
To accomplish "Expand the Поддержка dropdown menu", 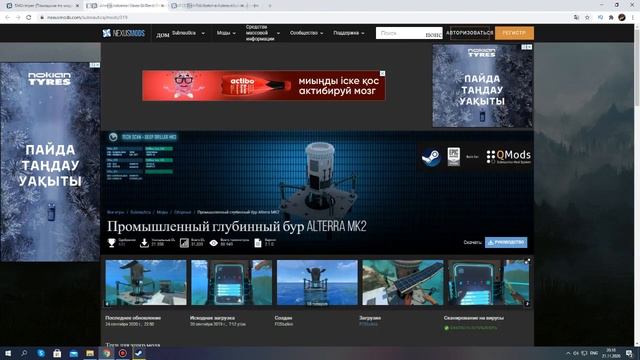I will pyautogui.click(x=348, y=33).
